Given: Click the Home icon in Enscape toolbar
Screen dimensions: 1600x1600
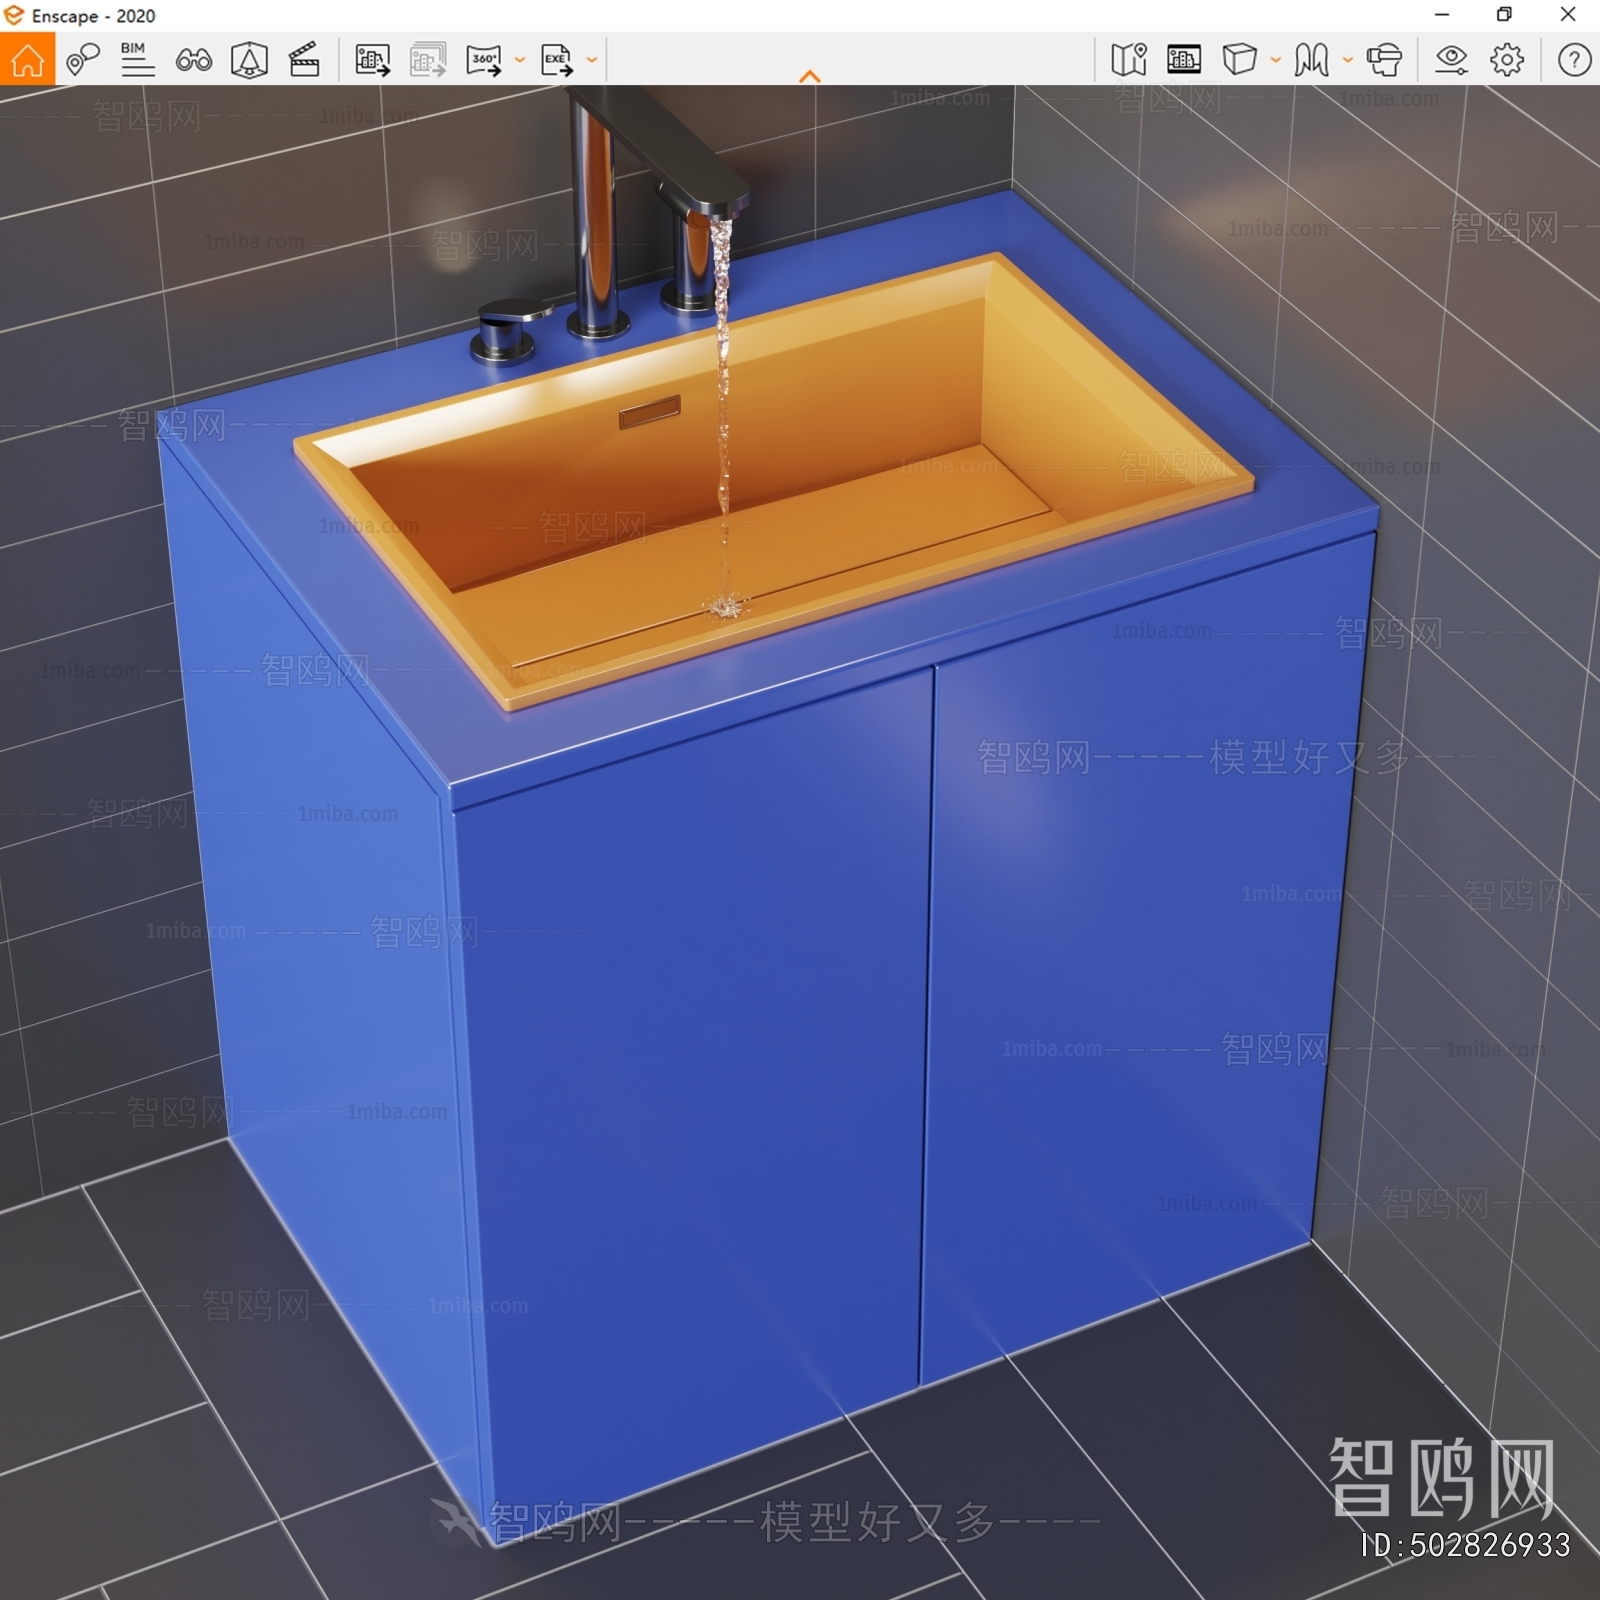Looking at the screenshot, I should [28, 60].
